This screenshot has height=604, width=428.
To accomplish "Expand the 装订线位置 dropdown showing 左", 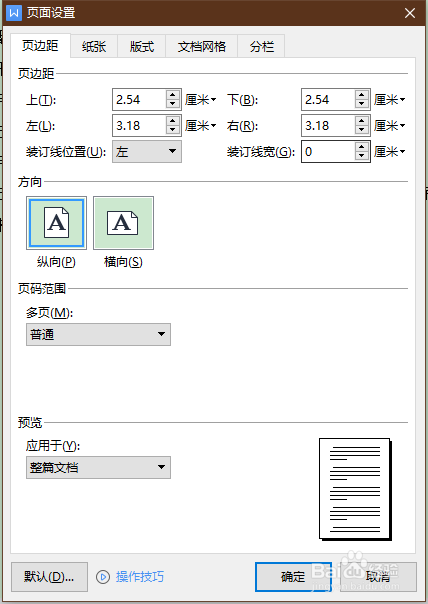I will 147,151.
